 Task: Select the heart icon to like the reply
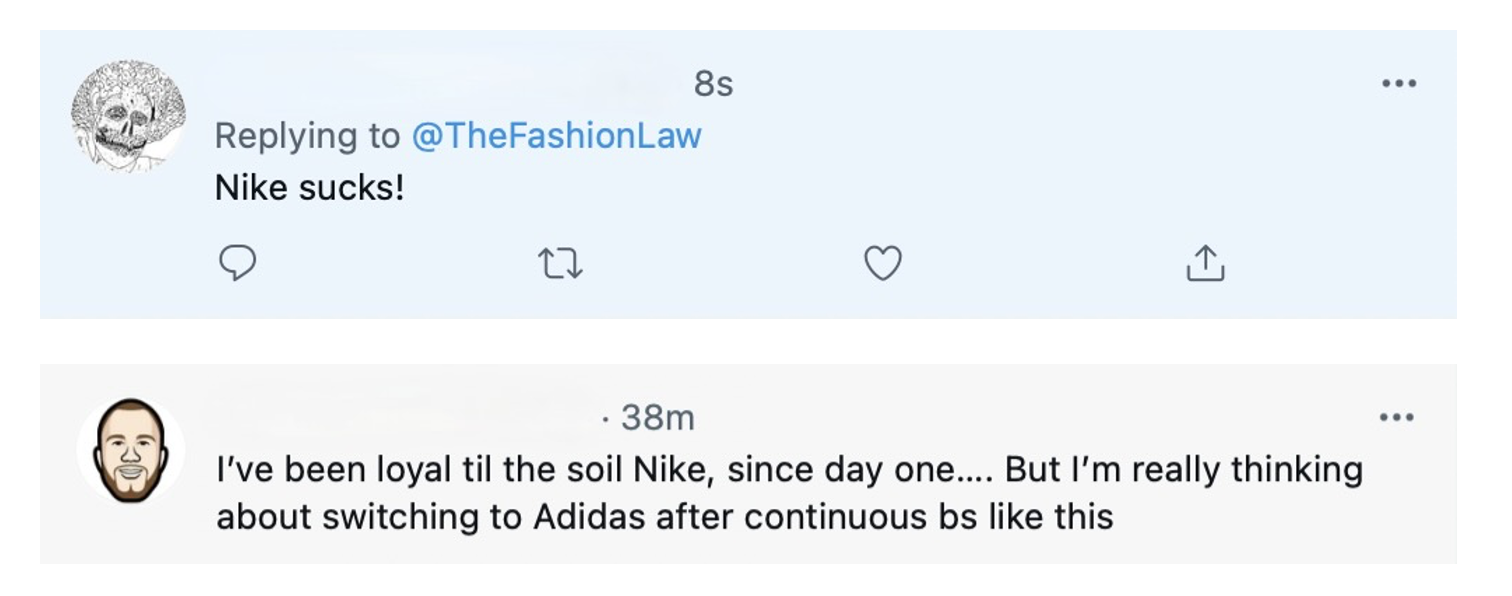(884, 262)
